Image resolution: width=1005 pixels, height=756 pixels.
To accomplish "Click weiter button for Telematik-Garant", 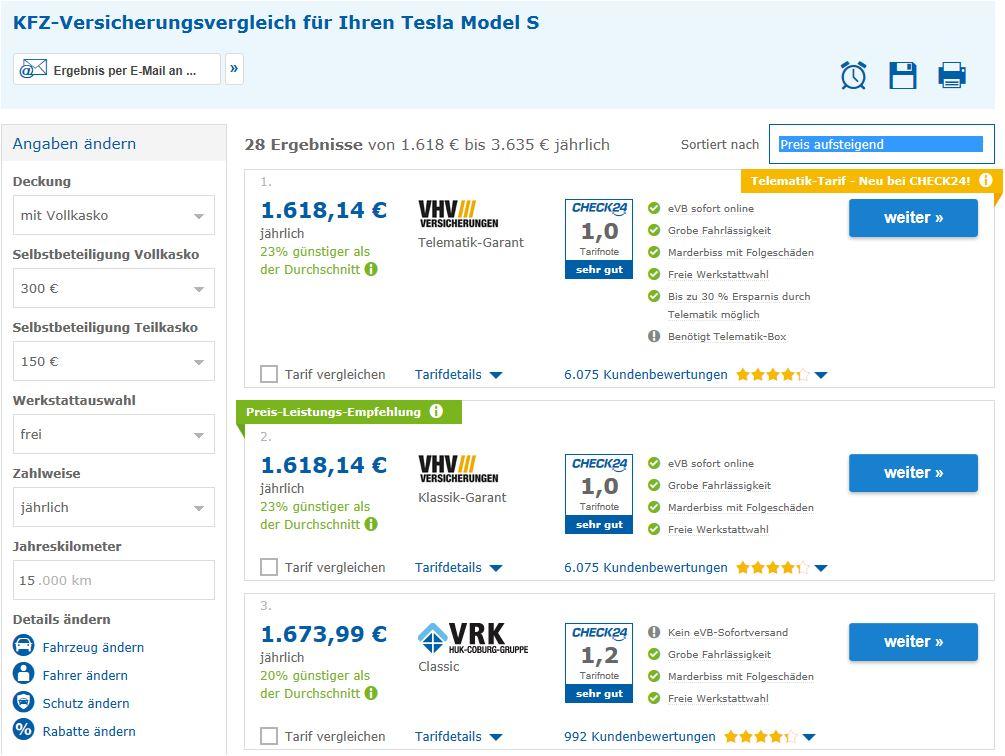I will pyautogui.click(x=913, y=218).
